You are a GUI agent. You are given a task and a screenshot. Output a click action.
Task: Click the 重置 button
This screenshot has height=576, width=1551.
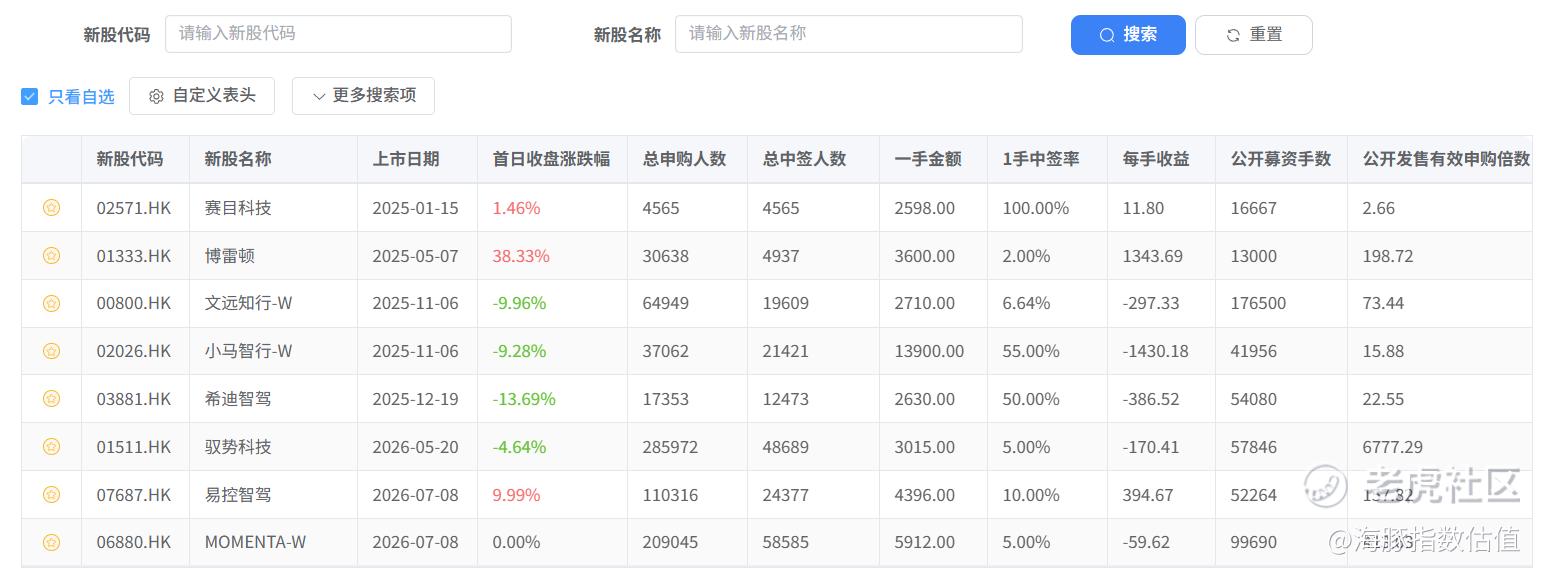pos(1254,34)
